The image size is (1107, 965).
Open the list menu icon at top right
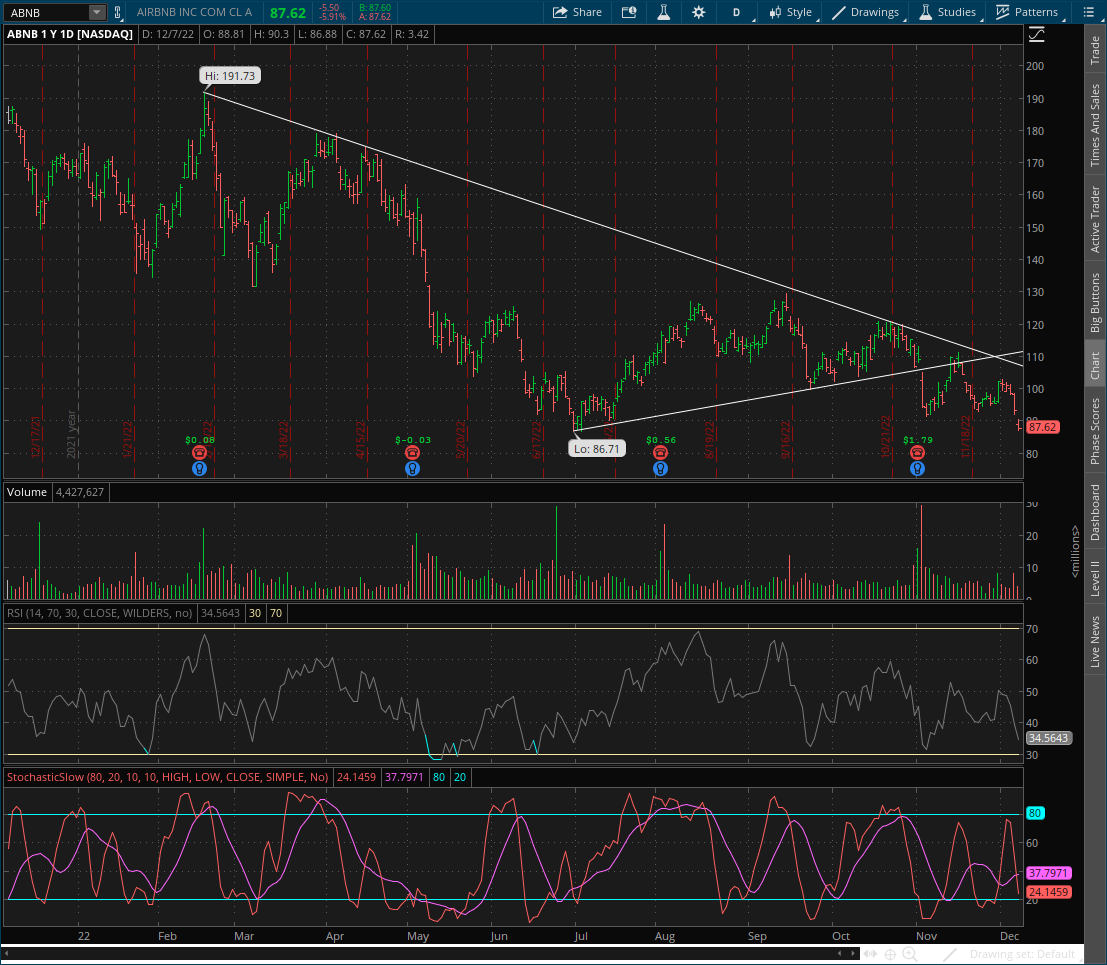pos(1088,12)
